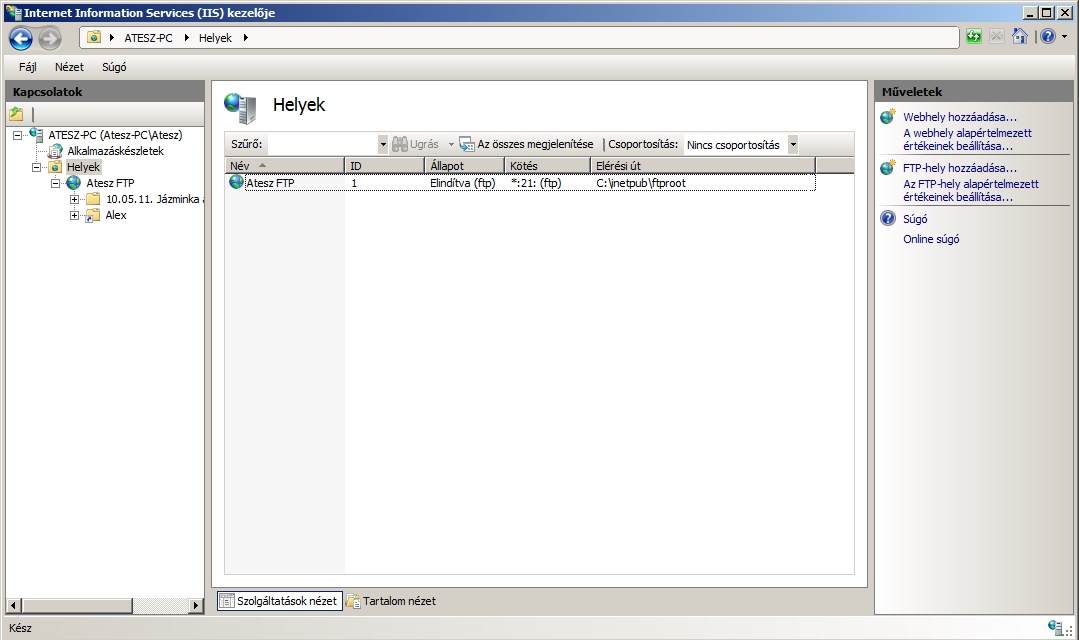Click A webhely alapértelmezett értékeinek beállítása link
Screen dimensions: 1079x640
[968, 139]
